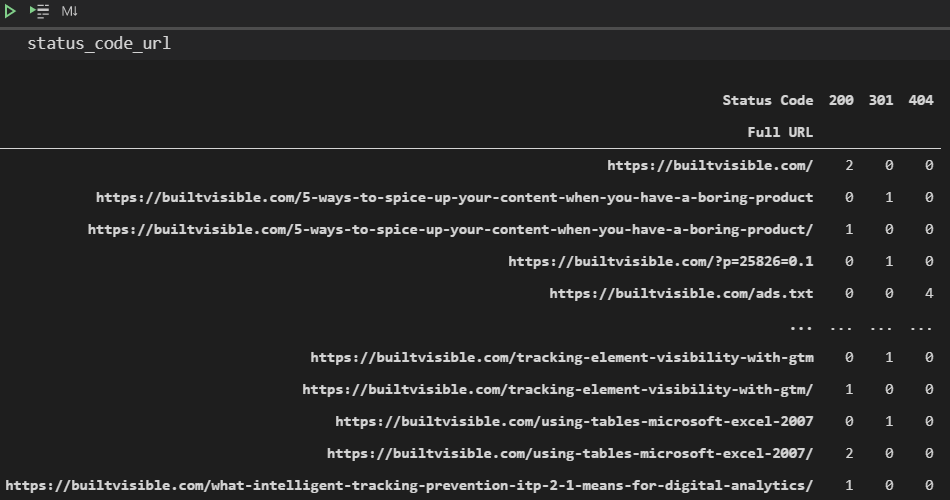Screen dimensions: 950x500
Task: Select the Status Code header label
Action: pyautogui.click(x=767, y=101)
